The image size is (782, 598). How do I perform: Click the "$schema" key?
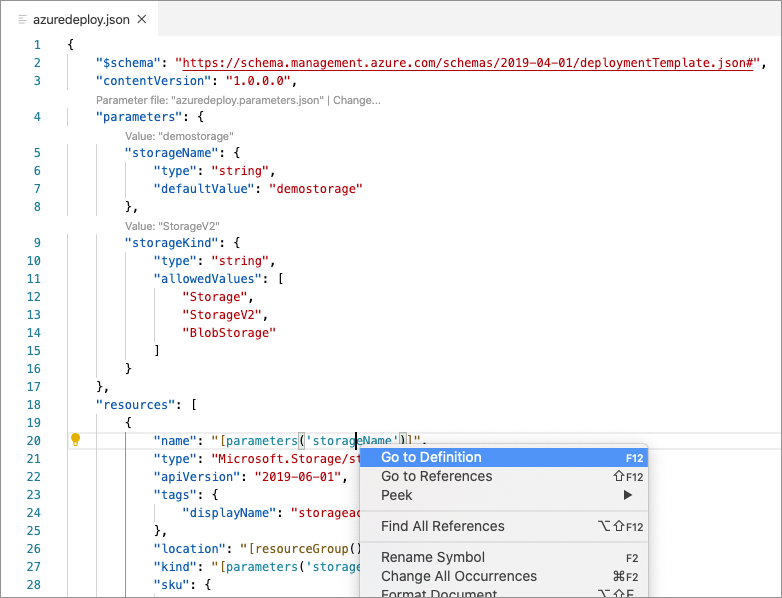click(128, 63)
